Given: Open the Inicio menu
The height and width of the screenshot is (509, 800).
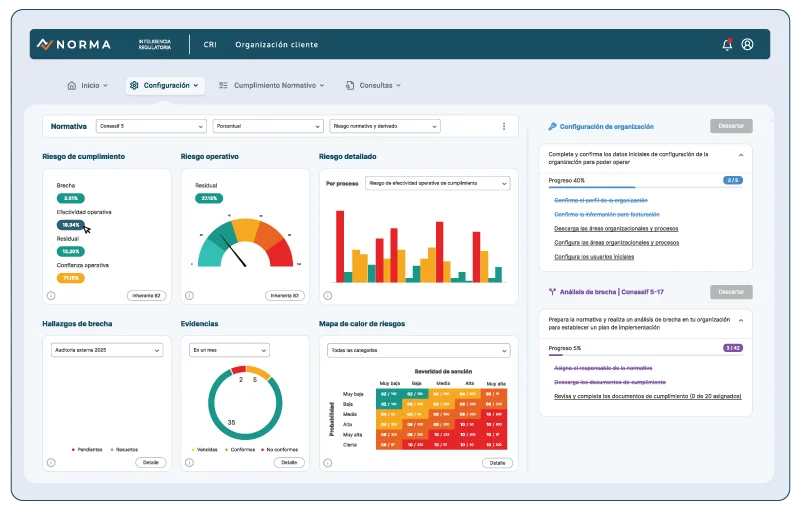Looking at the screenshot, I should click(88, 85).
